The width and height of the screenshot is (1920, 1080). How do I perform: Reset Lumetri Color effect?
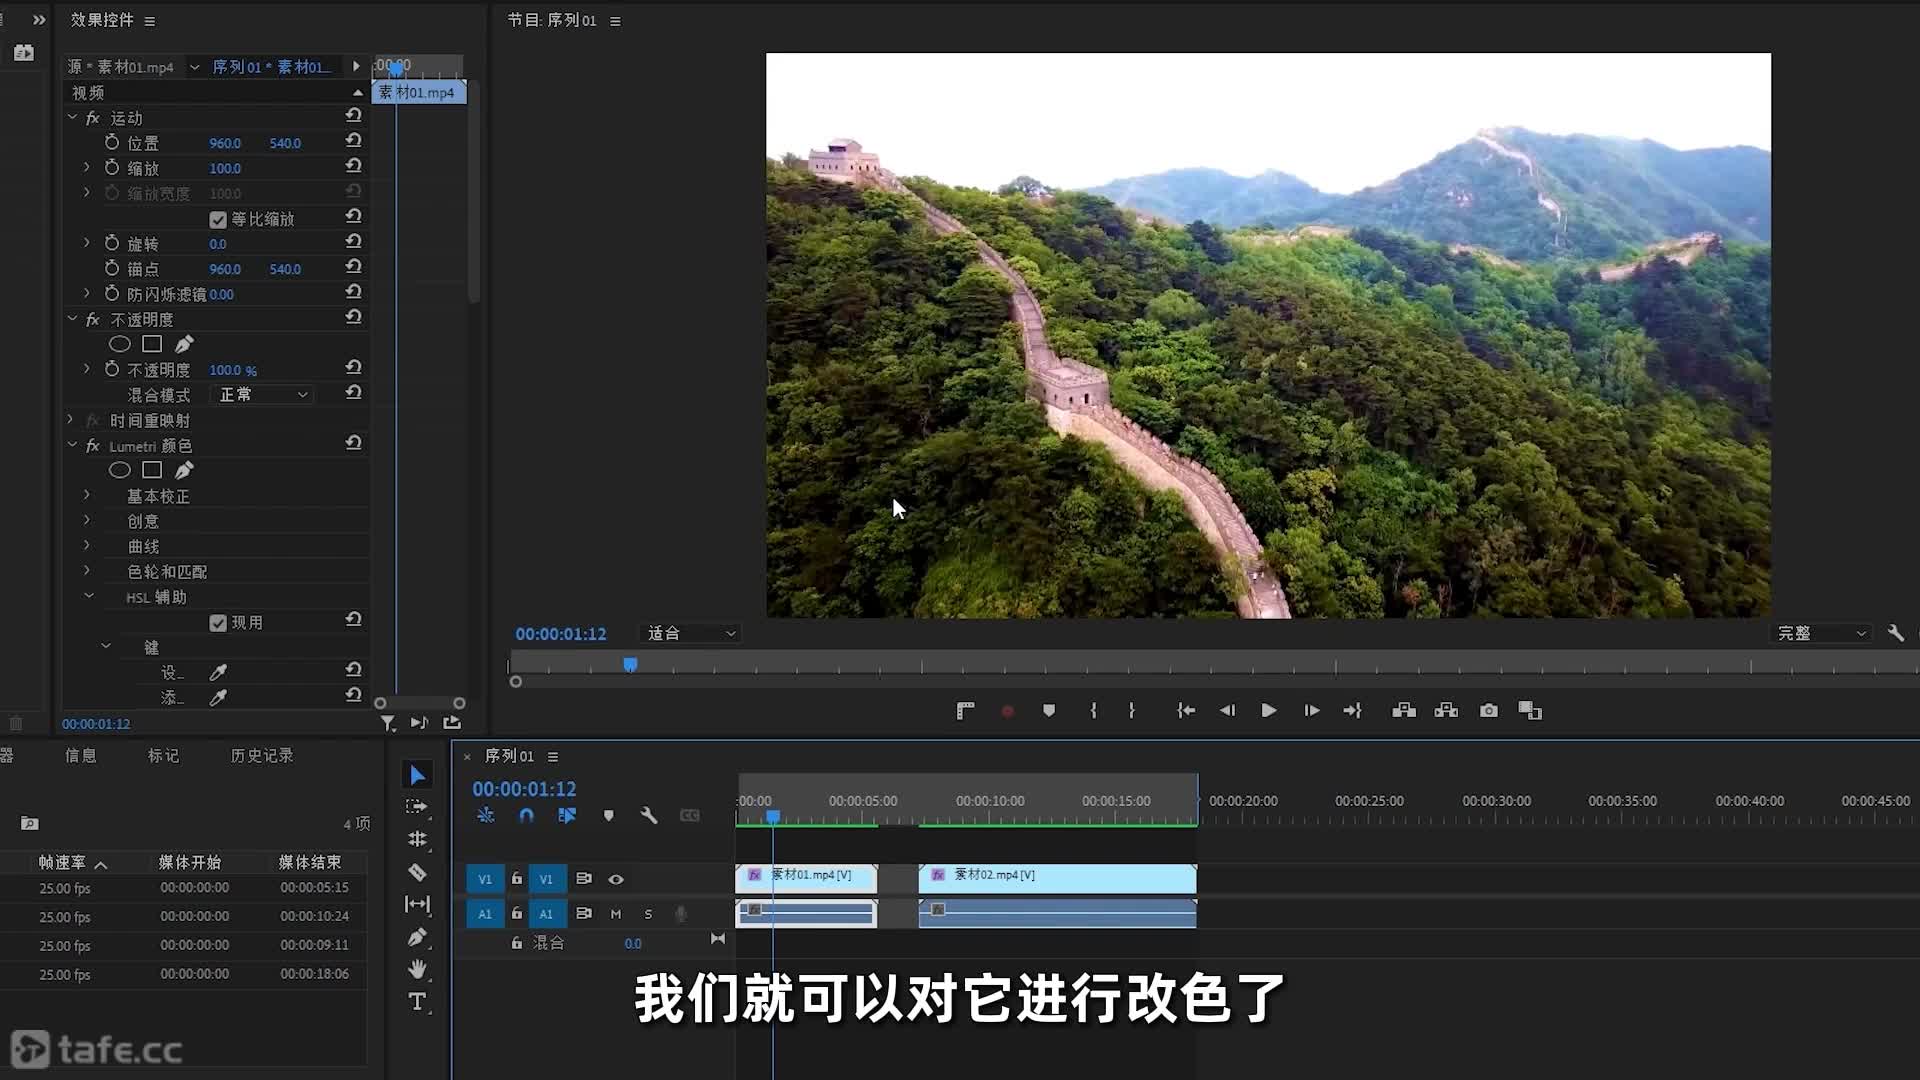(353, 443)
